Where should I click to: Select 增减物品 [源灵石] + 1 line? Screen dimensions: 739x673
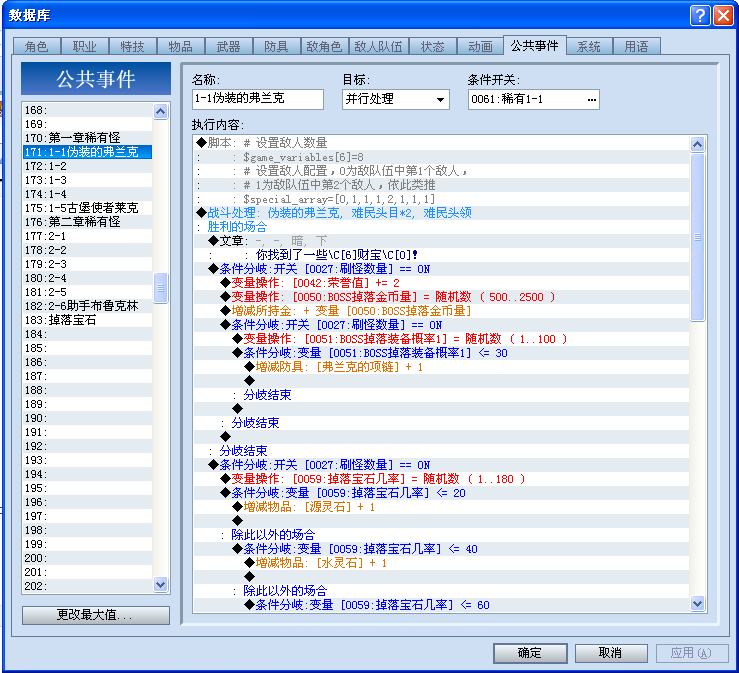[442, 507]
